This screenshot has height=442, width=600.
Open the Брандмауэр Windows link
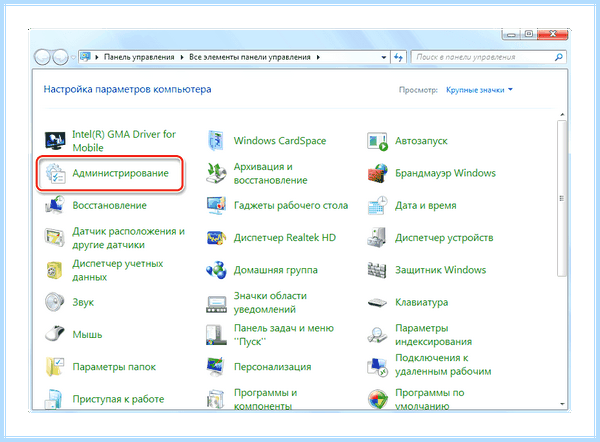coord(445,173)
